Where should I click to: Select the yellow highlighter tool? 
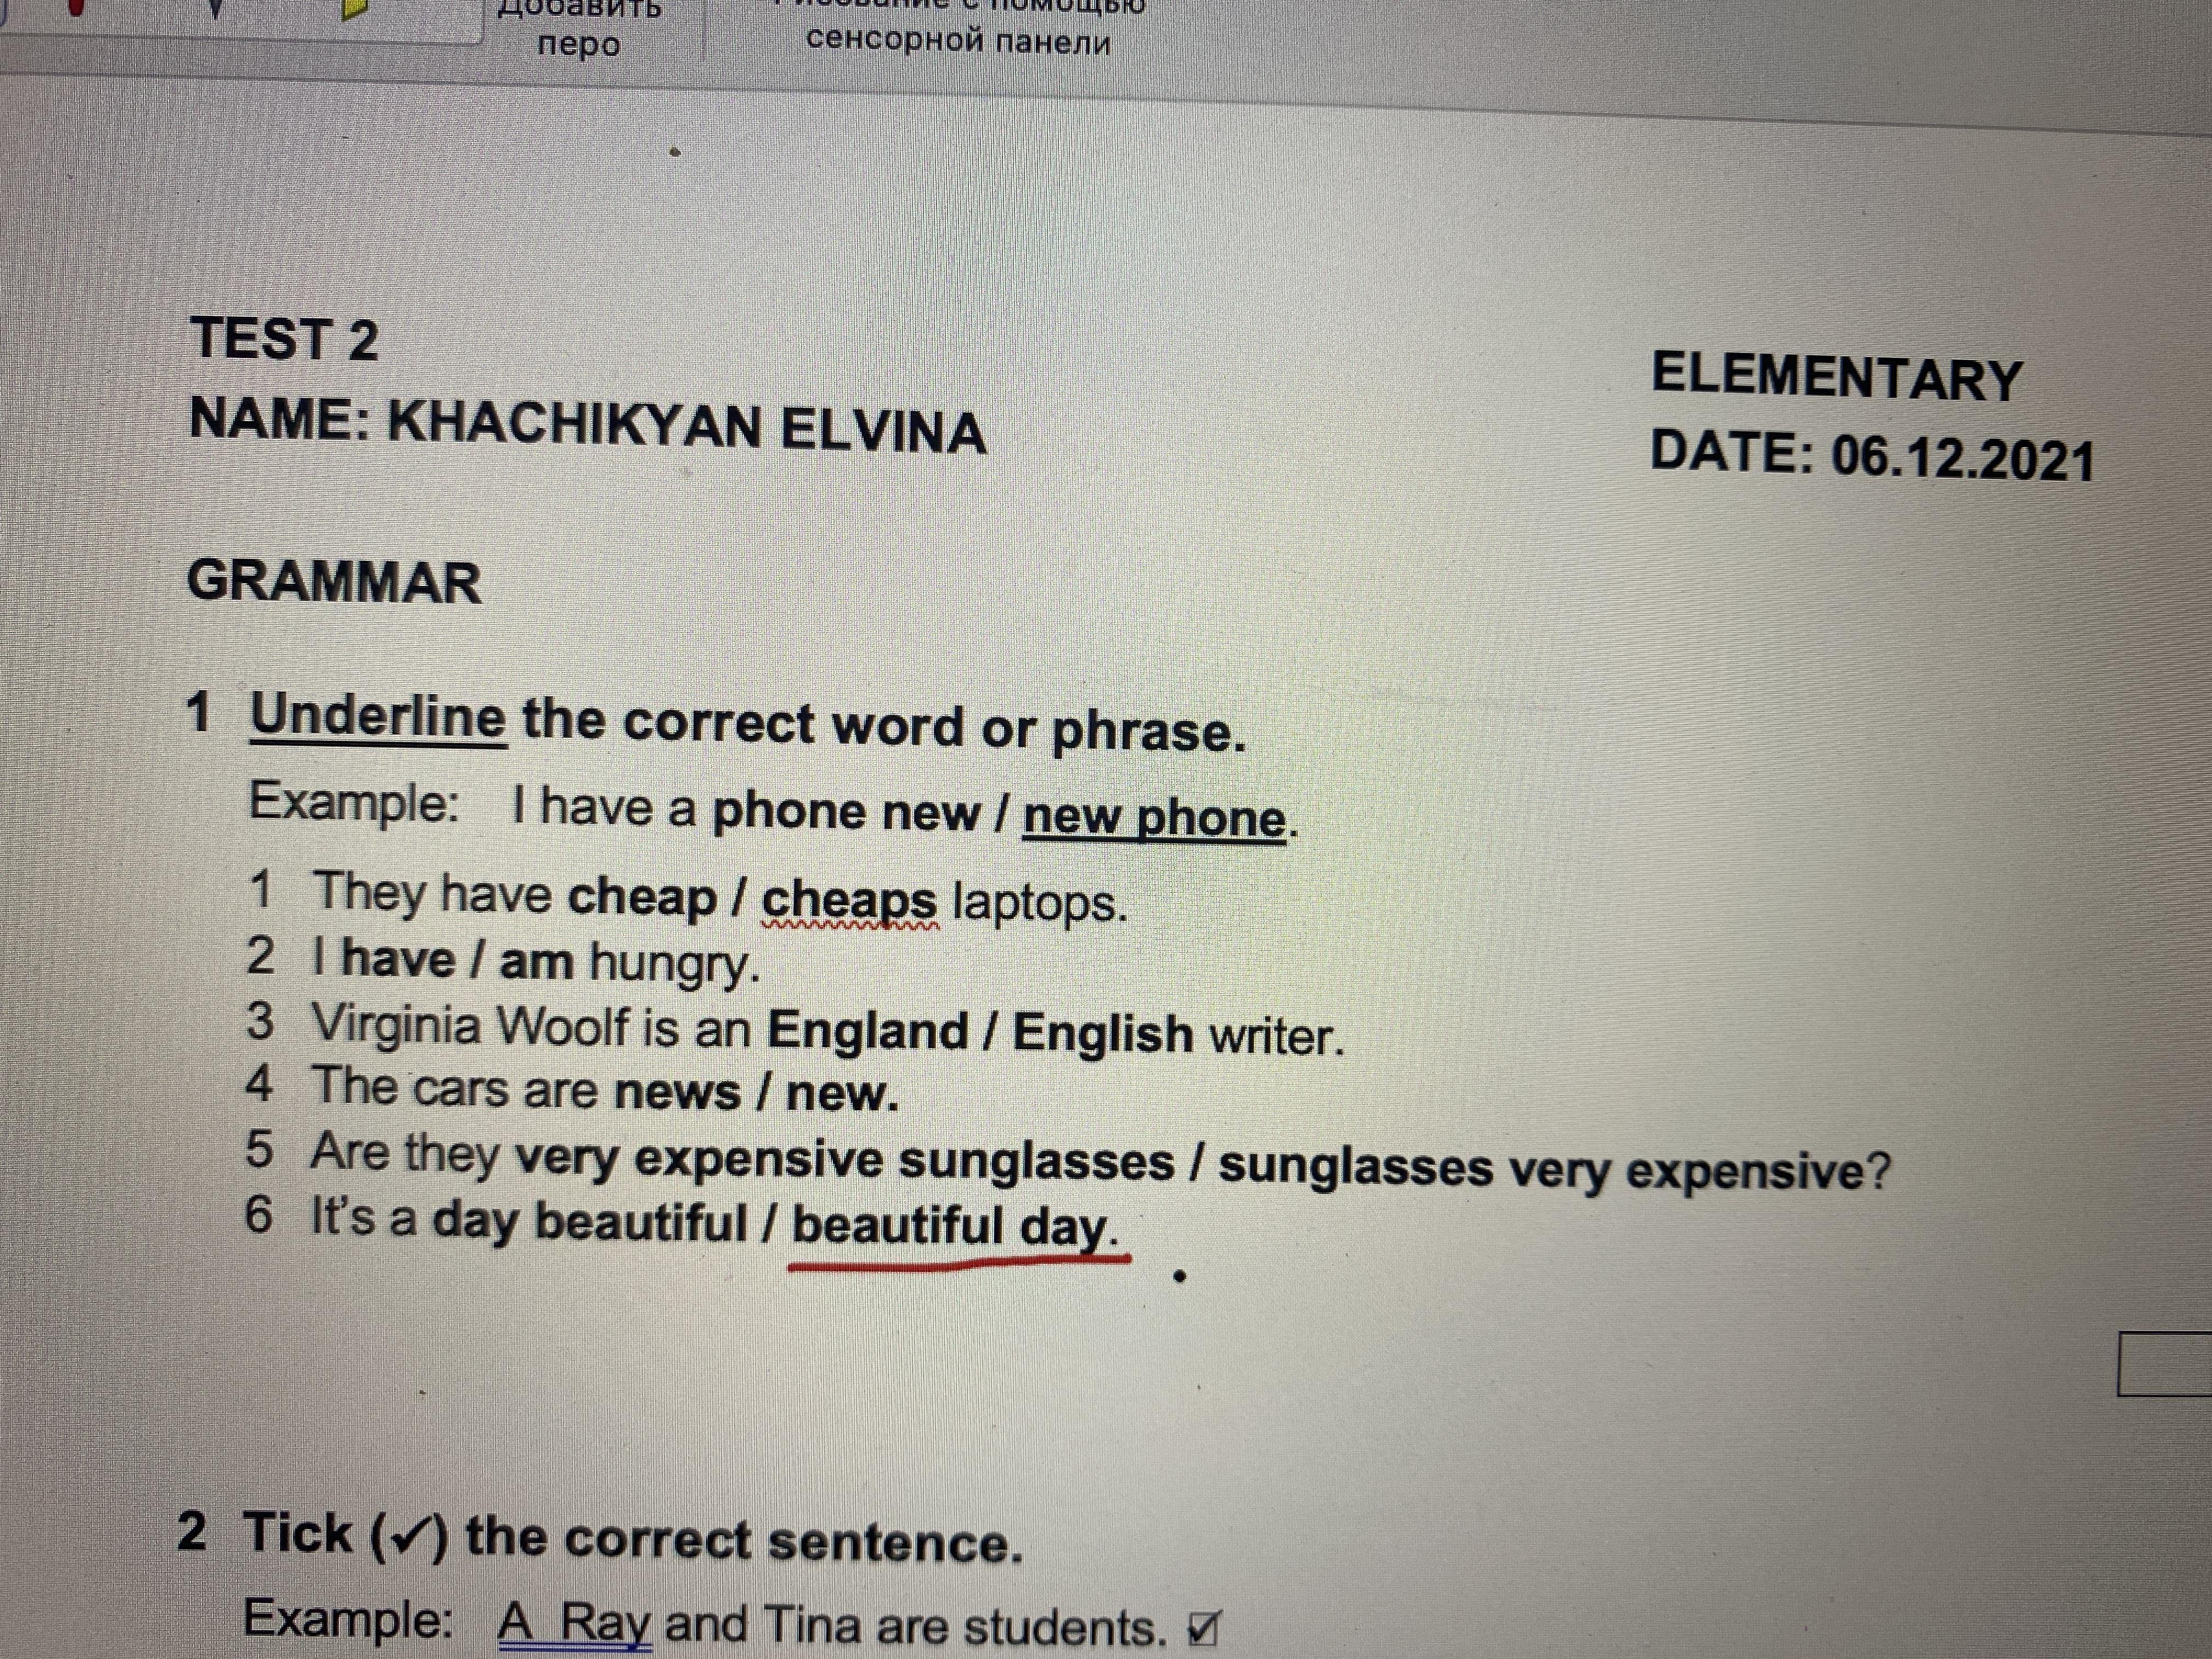pyautogui.click(x=355, y=8)
